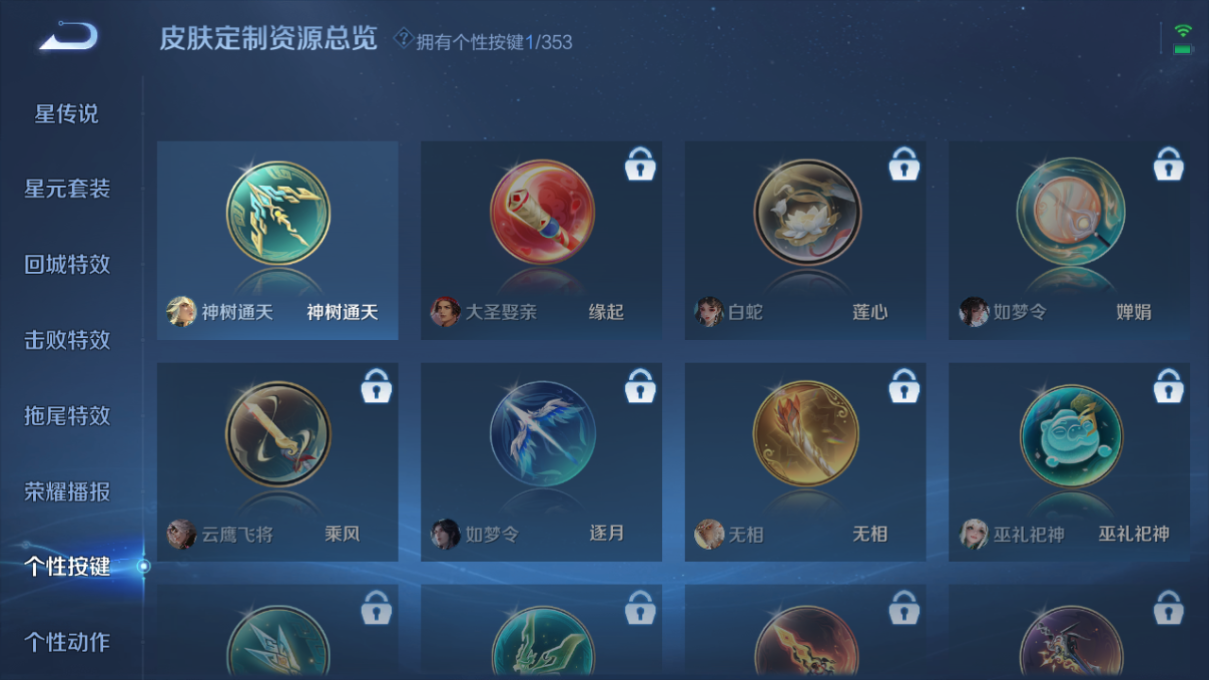Screen dimensions: 1209x680
Task: Tap the lock icon on 婵娟 card
Action: 1168,164
